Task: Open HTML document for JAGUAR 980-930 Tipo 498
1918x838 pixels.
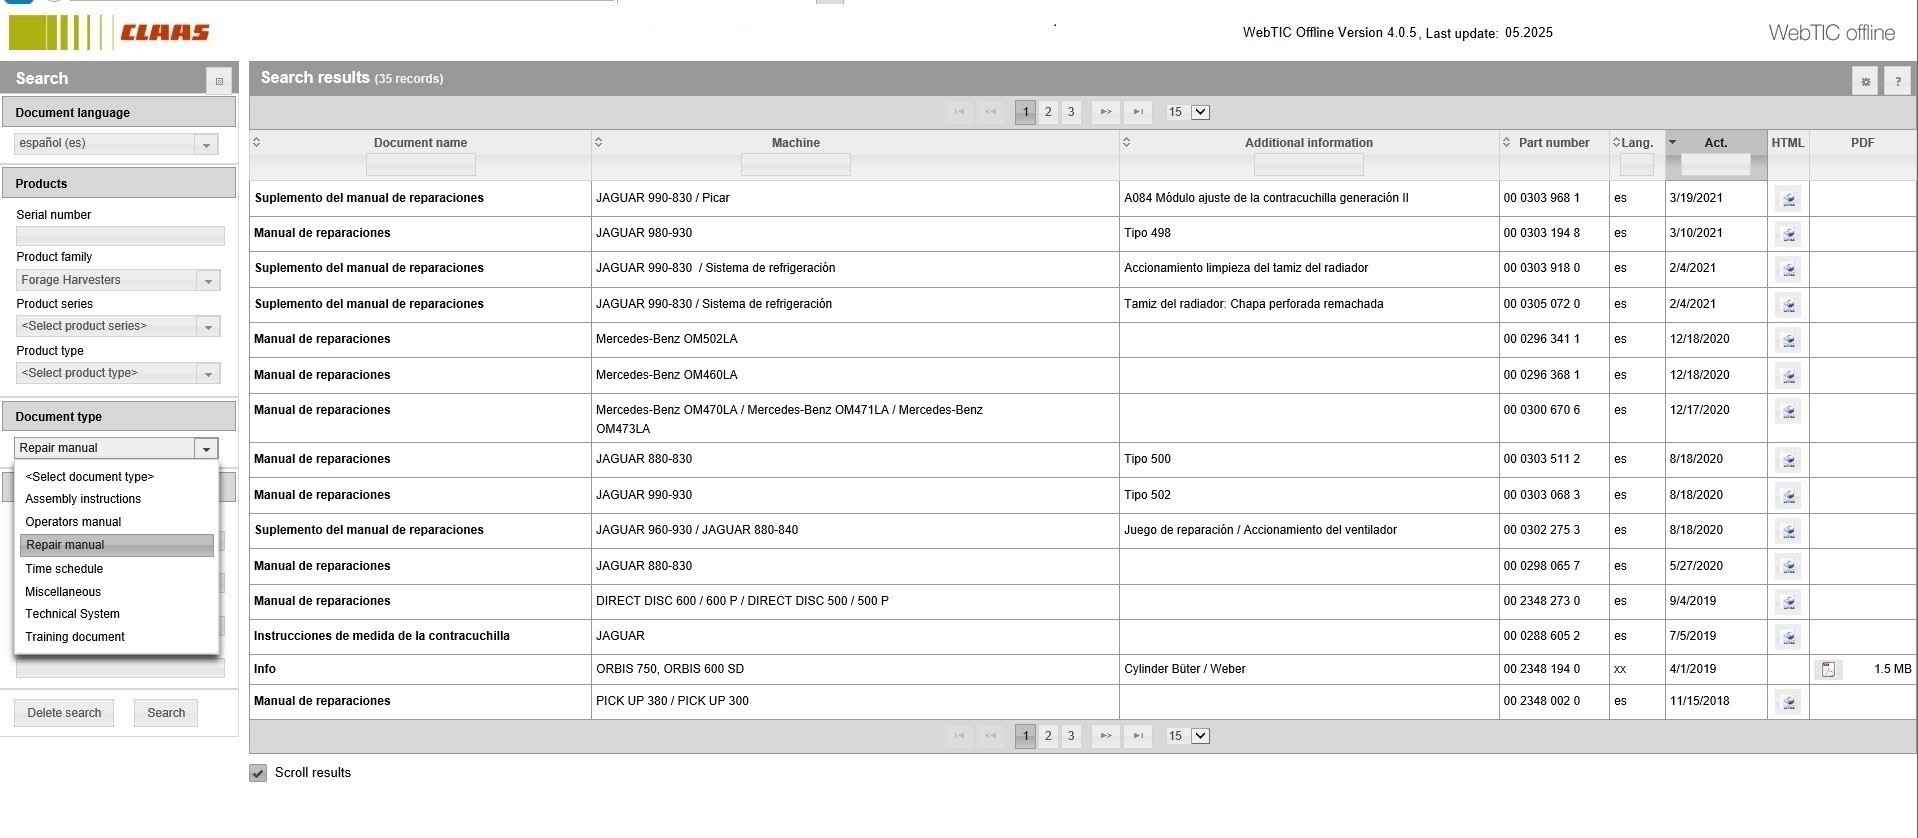Action: pos(1788,234)
